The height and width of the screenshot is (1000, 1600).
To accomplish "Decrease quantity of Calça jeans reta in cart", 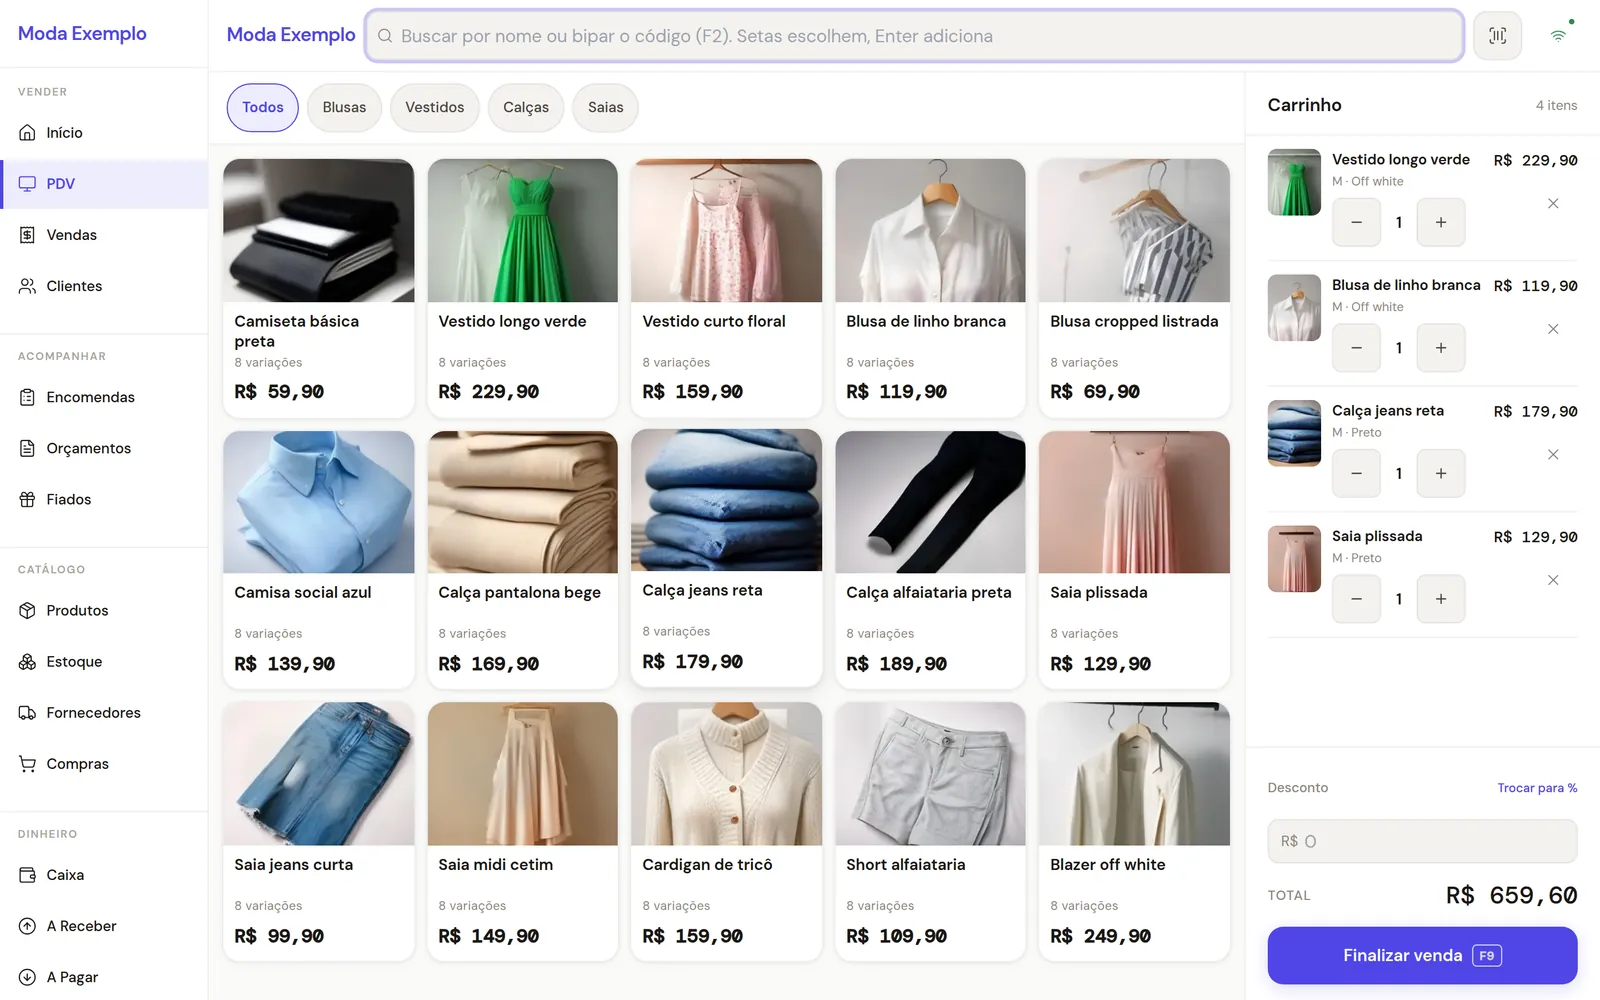I will coord(1356,473).
